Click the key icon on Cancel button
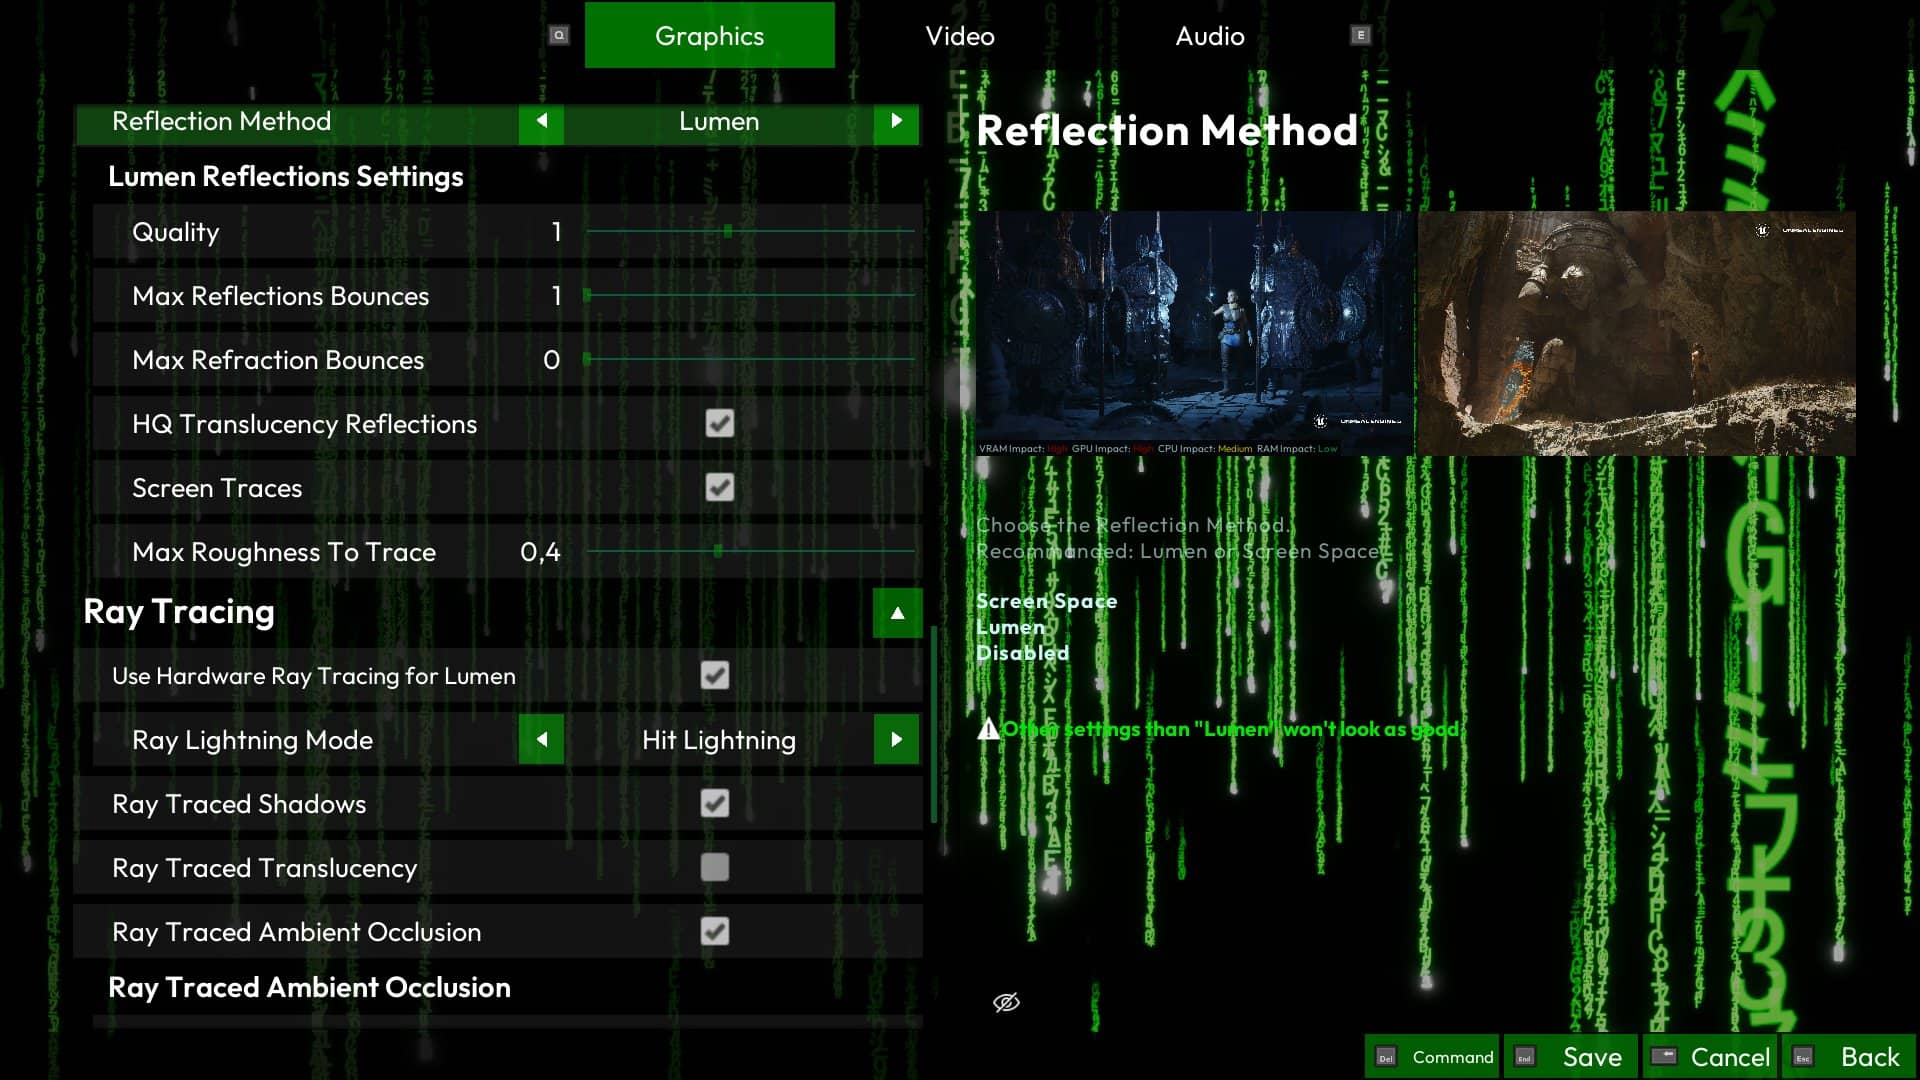Viewport: 1920px width, 1080px height. tap(1664, 1056)
